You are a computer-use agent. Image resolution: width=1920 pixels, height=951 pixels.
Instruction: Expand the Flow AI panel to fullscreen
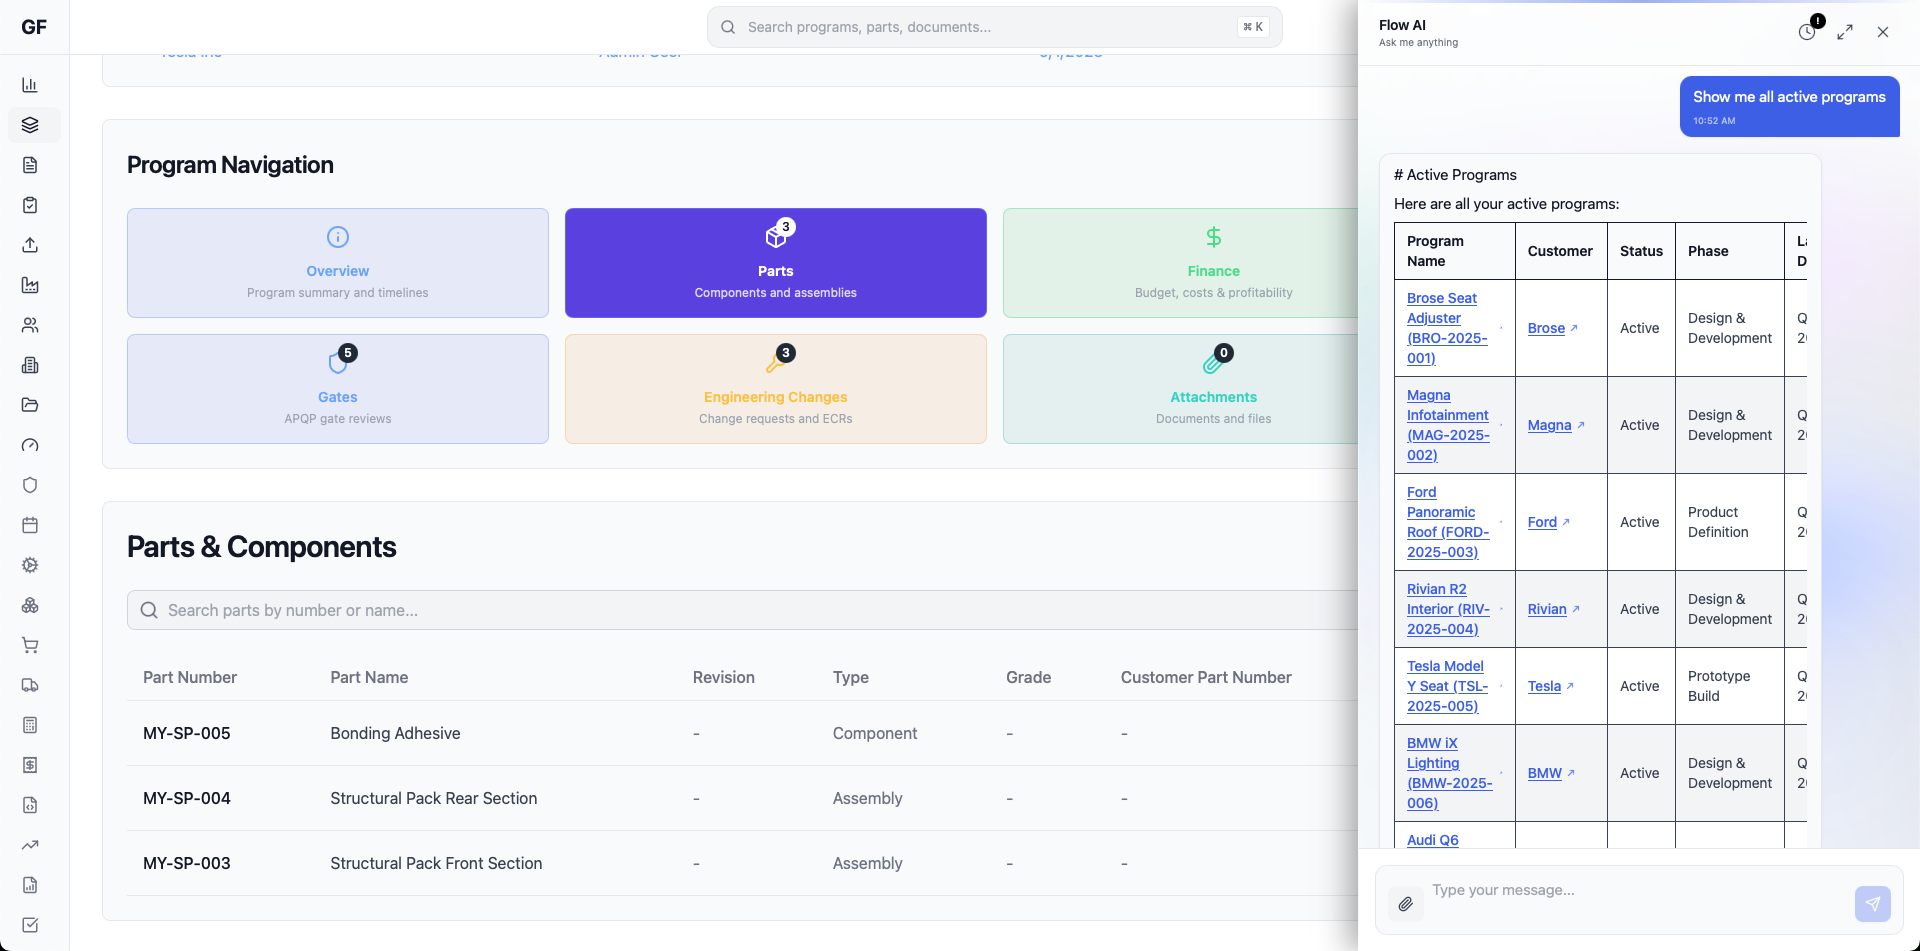[x=1846, y=31]
